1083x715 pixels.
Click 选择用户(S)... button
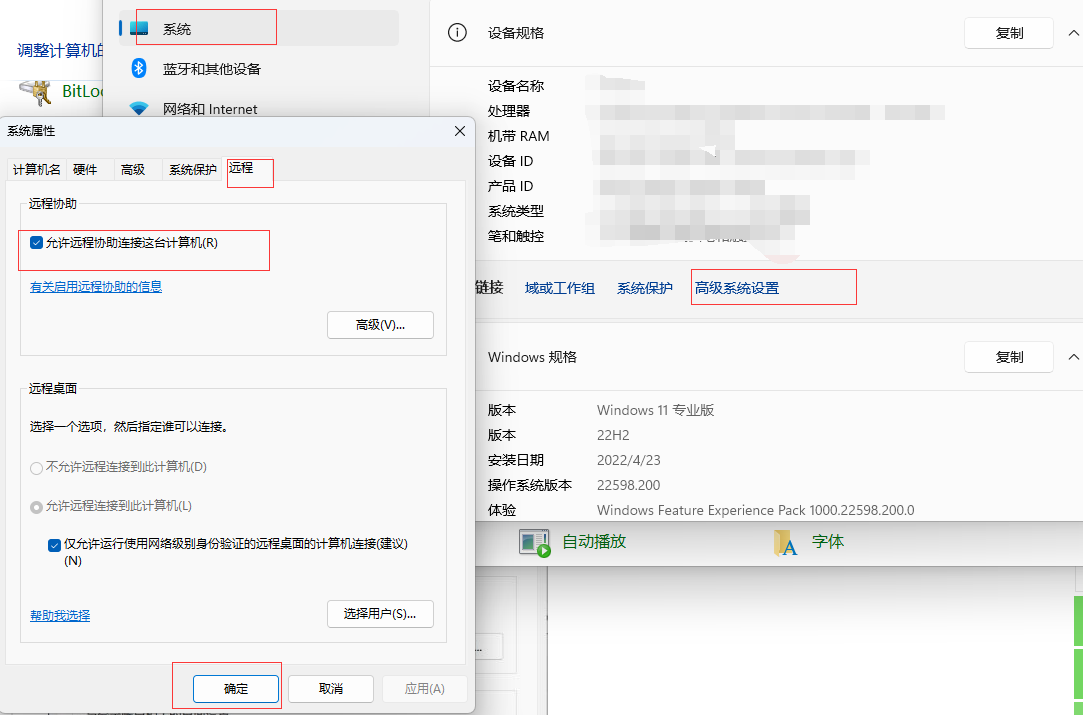tap(380, 614)
